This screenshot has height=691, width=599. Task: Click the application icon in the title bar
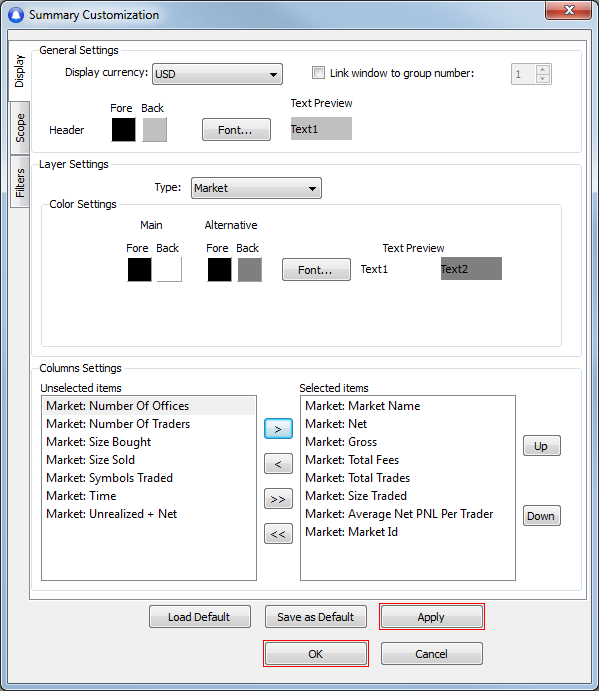[16, 15]
